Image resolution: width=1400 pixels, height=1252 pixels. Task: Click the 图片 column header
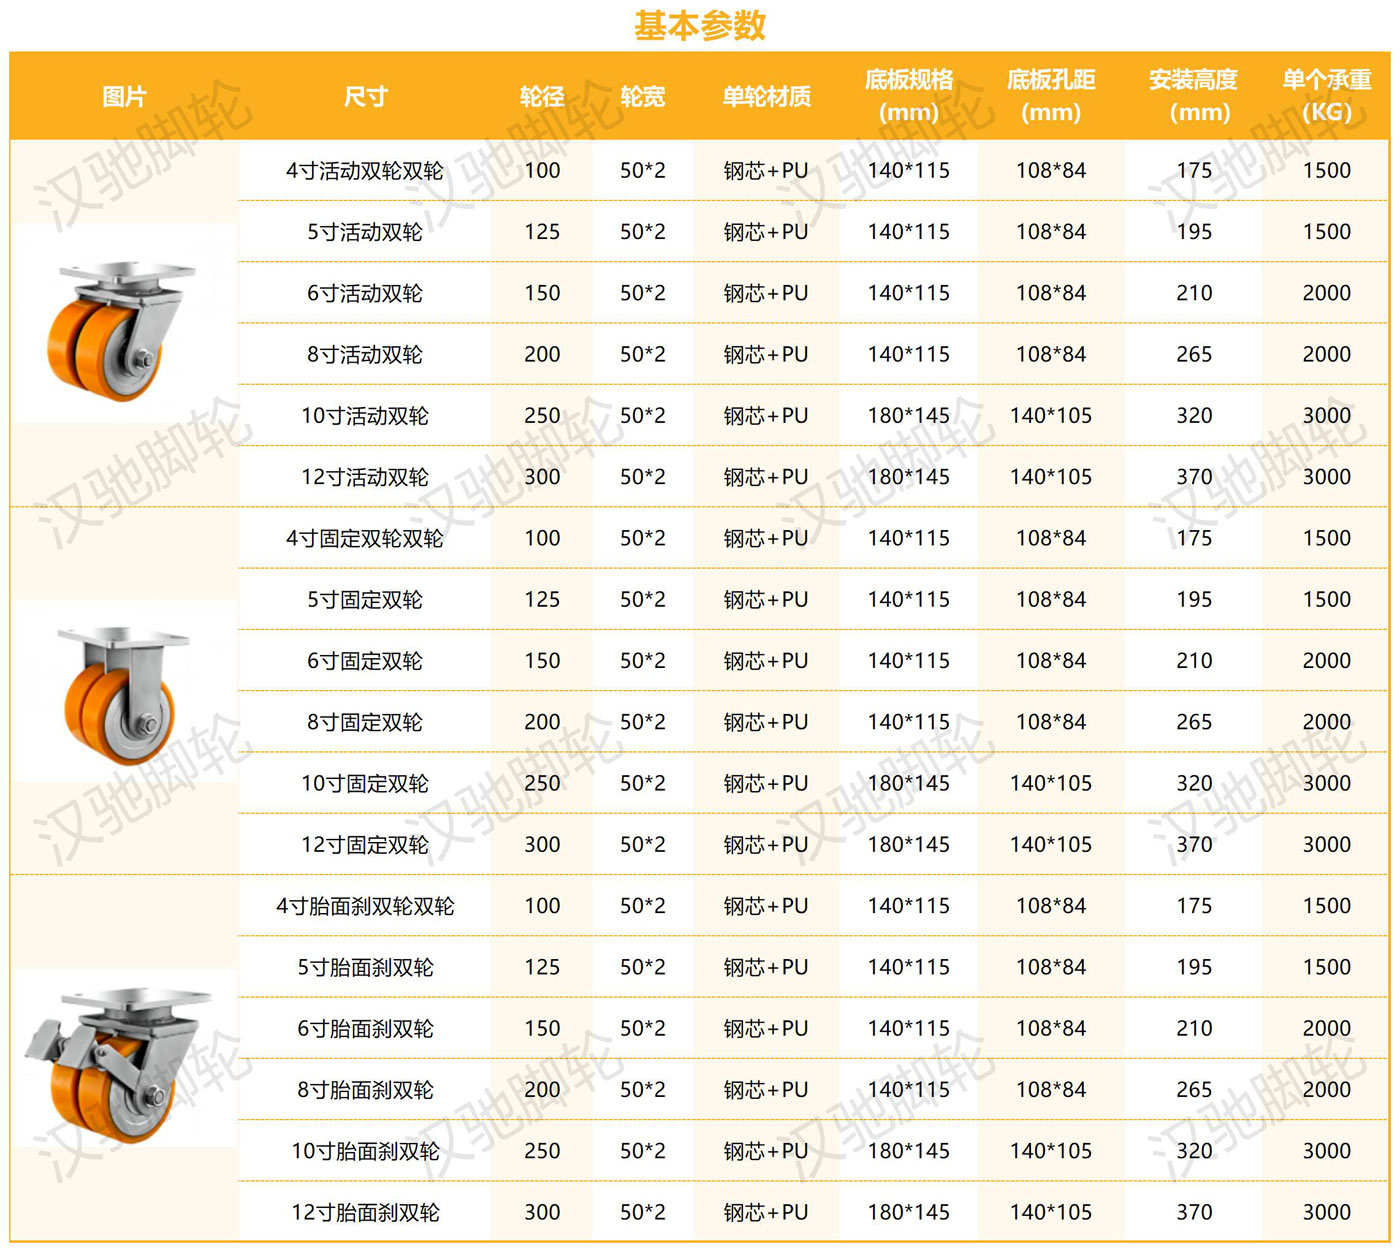coord(120,97)
